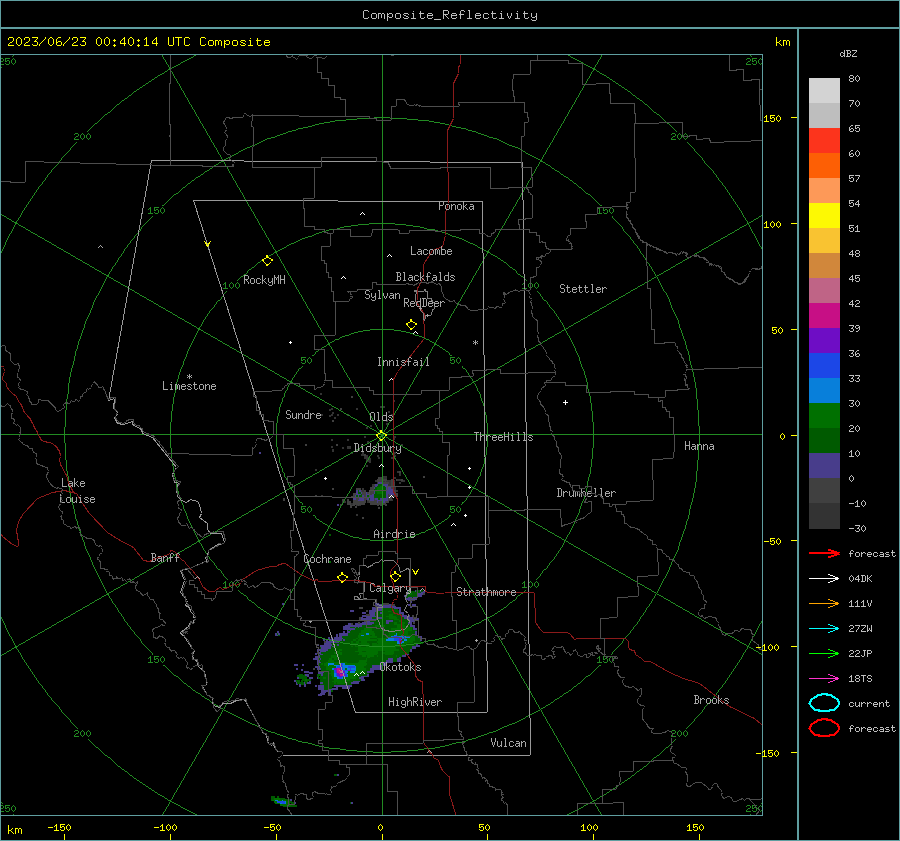Screen dimensions: 900x841
Task: Select the 33 dBZ light blue swatch
Action: [x=824, y=391]
